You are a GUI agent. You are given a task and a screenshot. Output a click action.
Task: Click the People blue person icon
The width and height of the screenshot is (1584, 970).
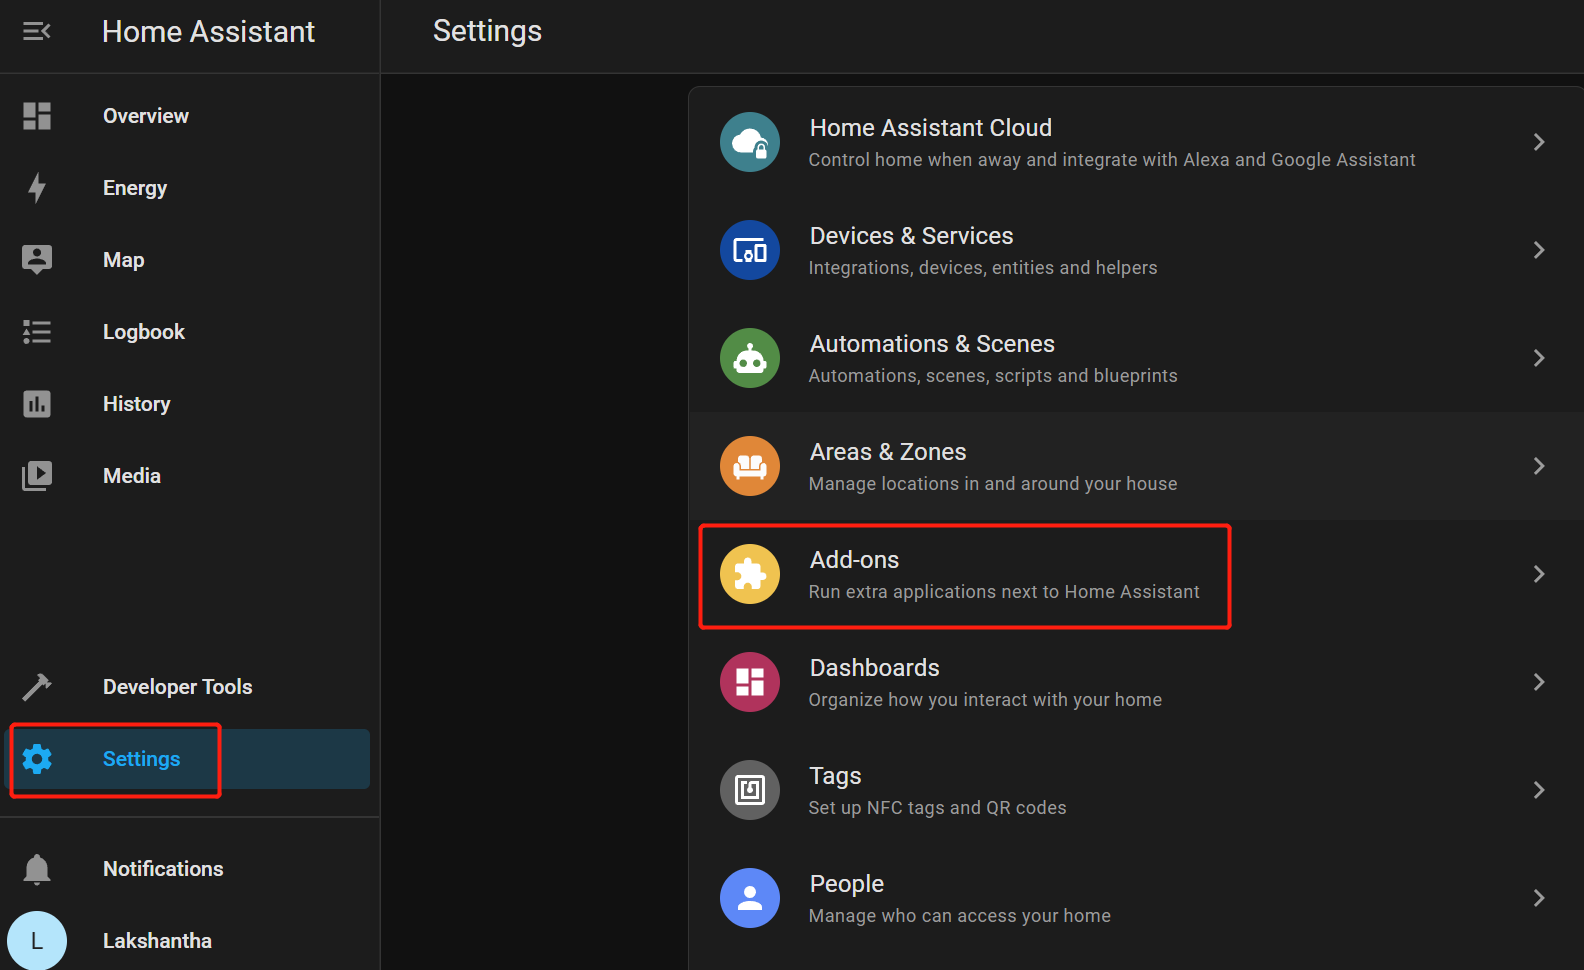click(x=750, y=898)
